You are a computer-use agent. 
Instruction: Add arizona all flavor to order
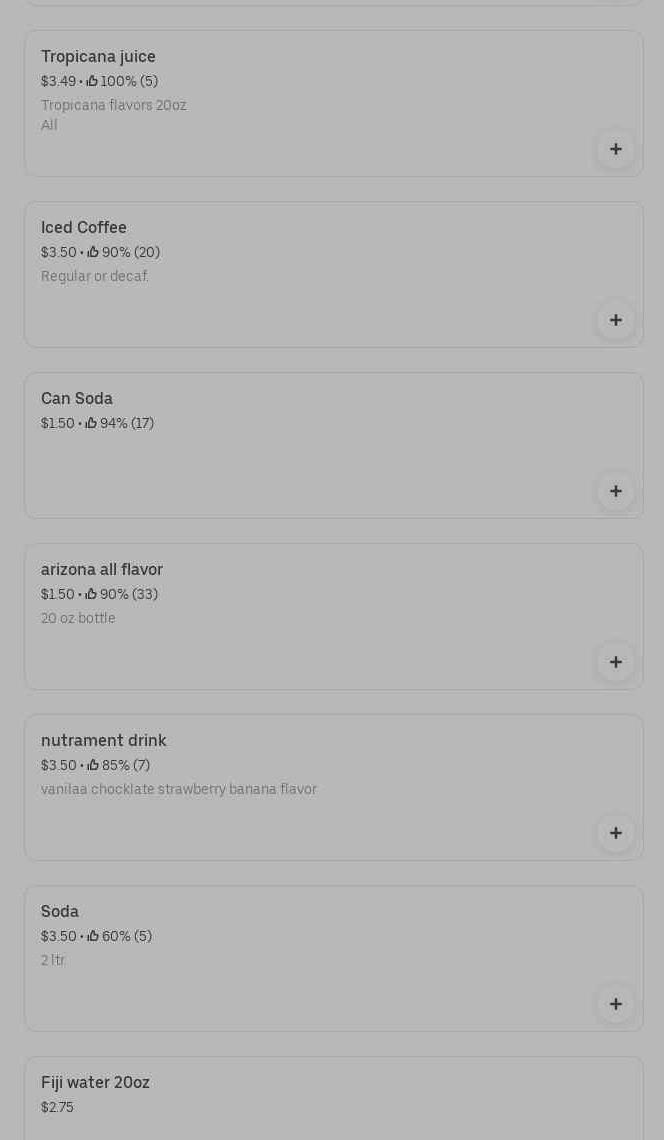[x=615, y=662]
